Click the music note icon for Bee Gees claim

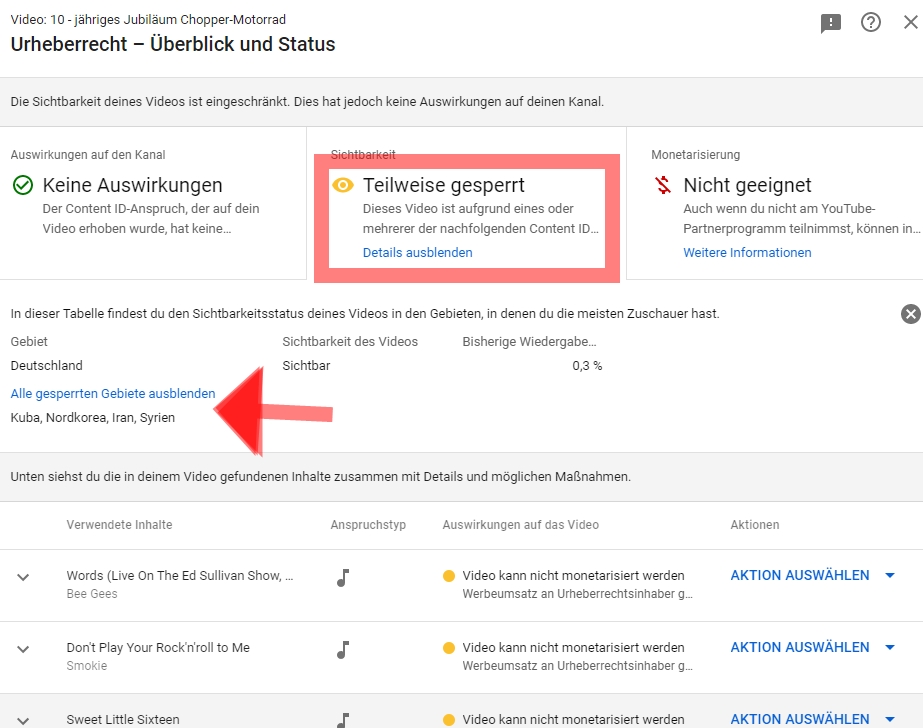[x=343, y=577]
